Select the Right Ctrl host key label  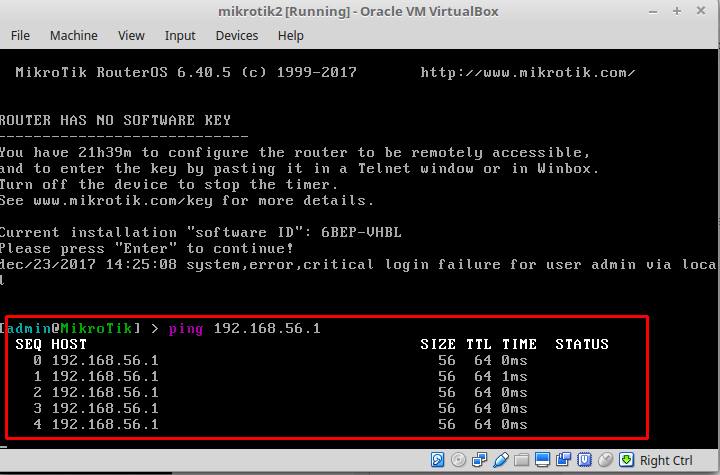click(x=666, y=460)
